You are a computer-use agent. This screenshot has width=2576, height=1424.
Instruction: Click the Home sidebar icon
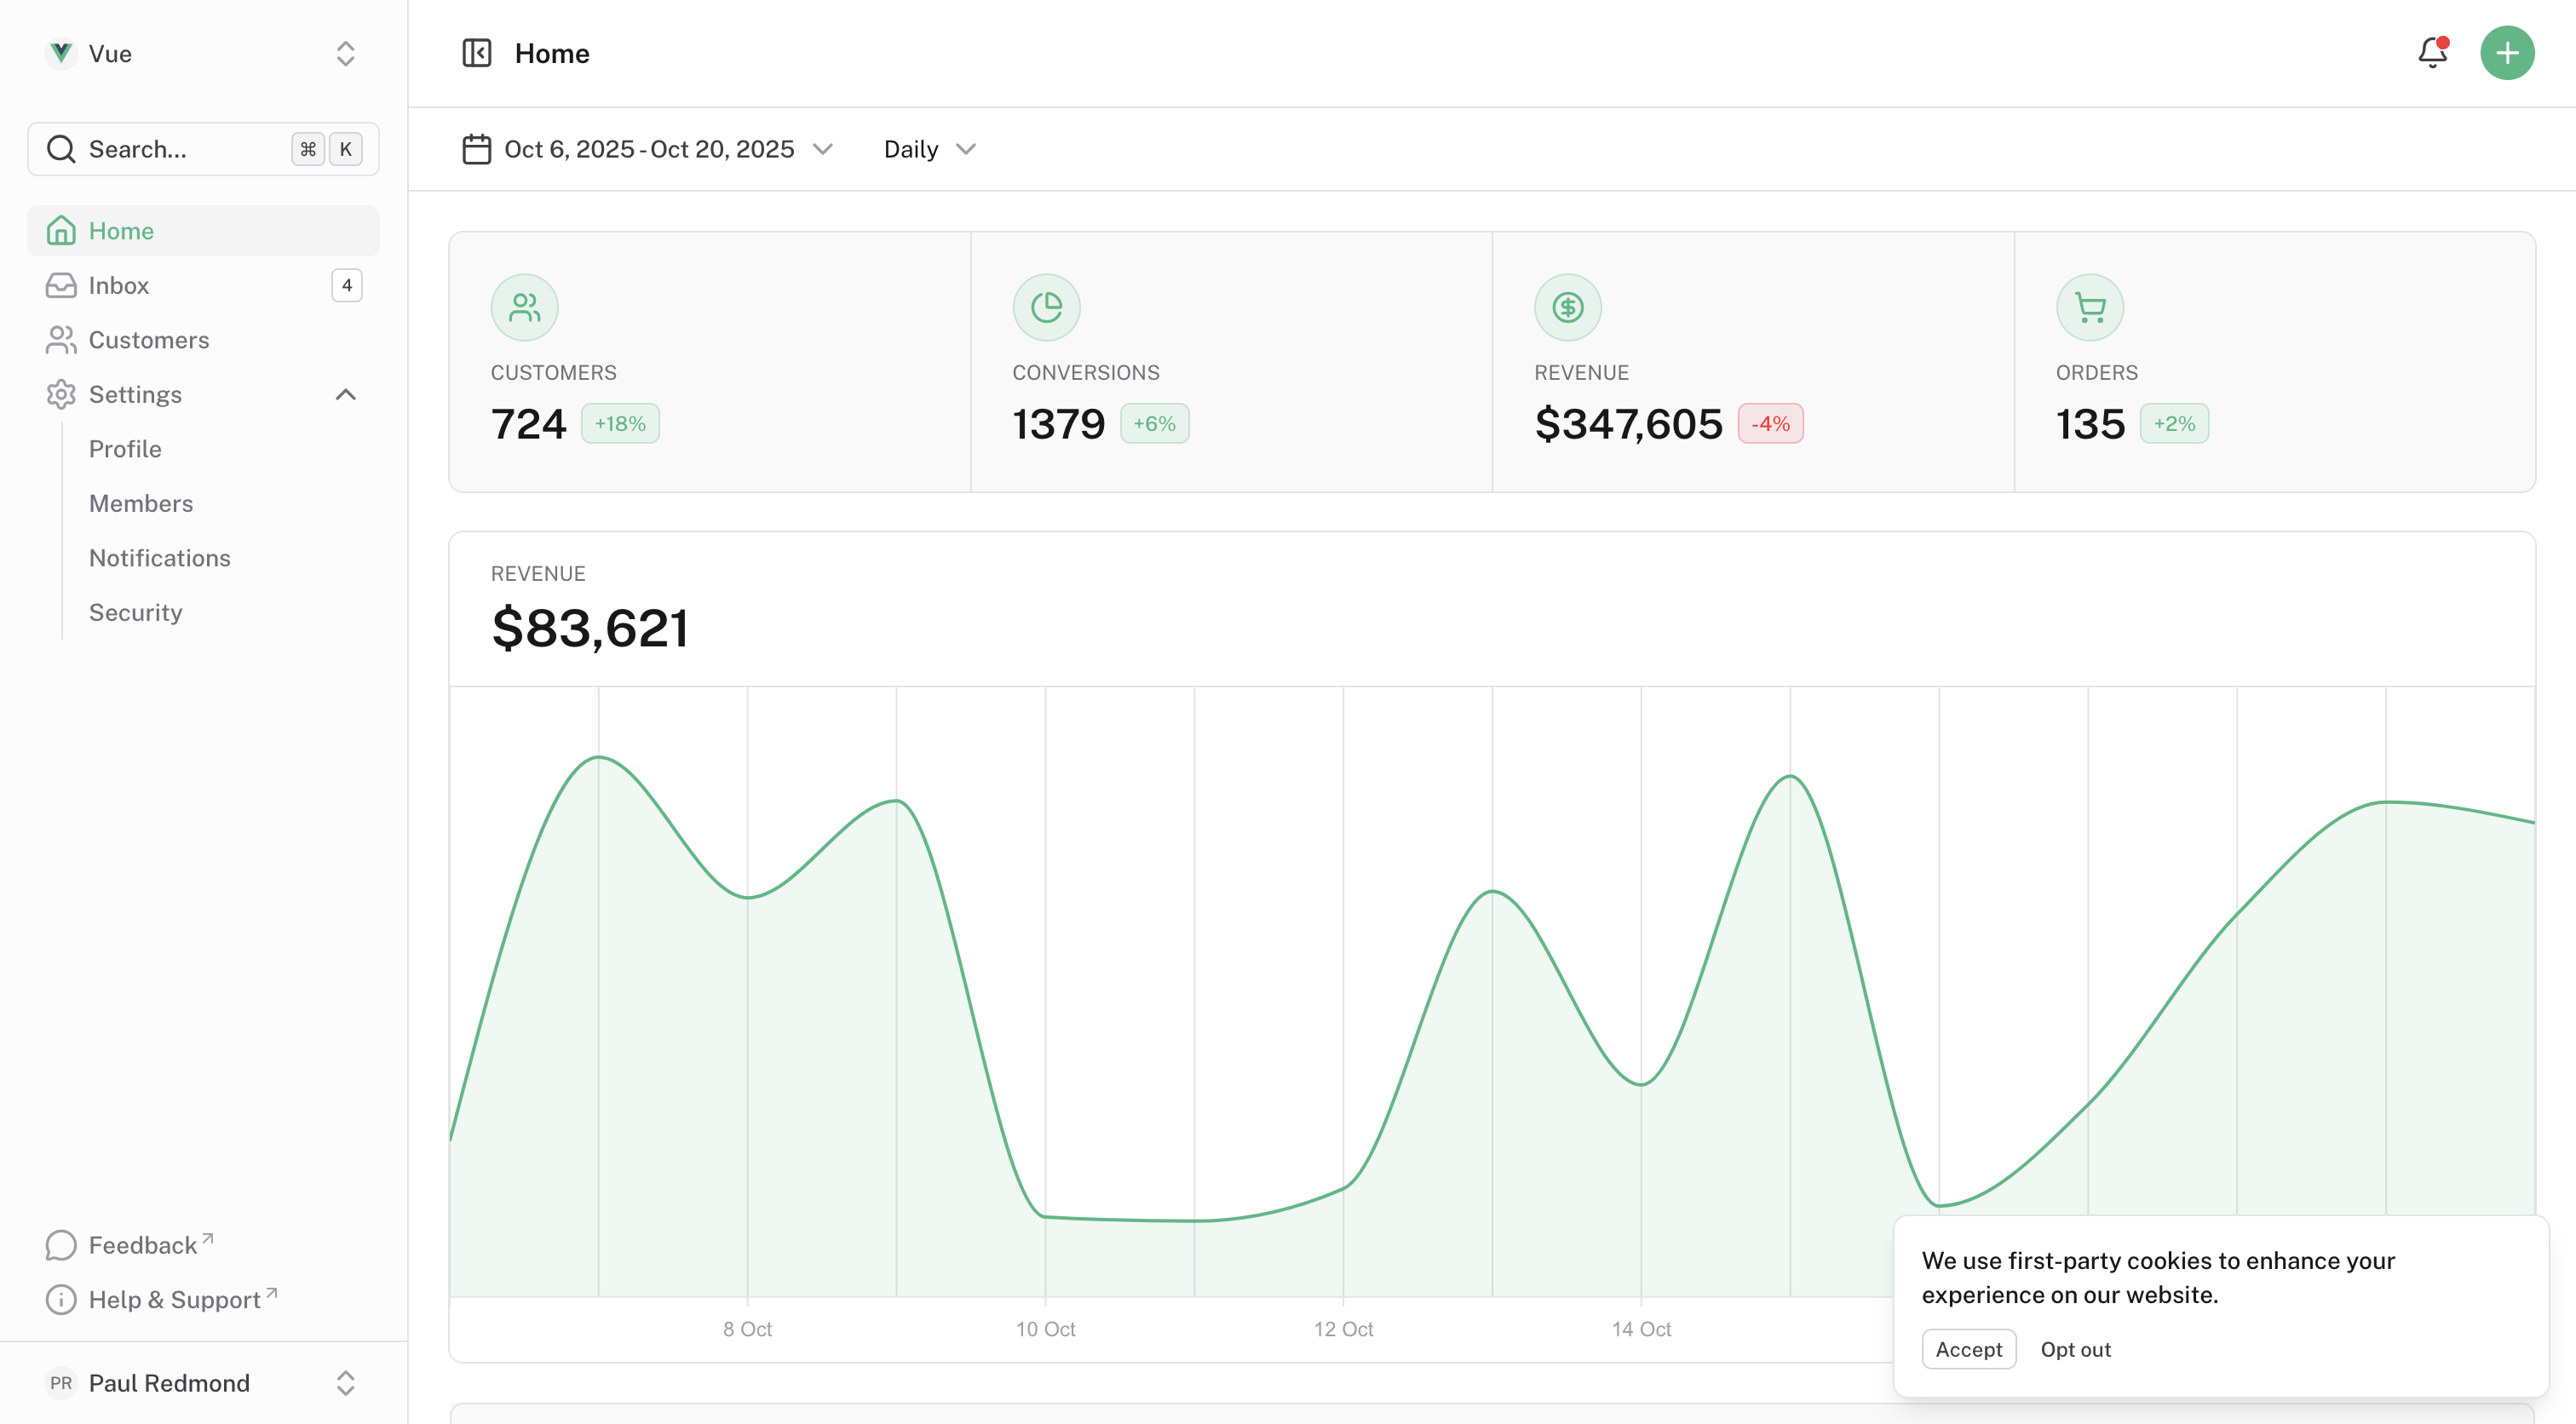[61, 230]
